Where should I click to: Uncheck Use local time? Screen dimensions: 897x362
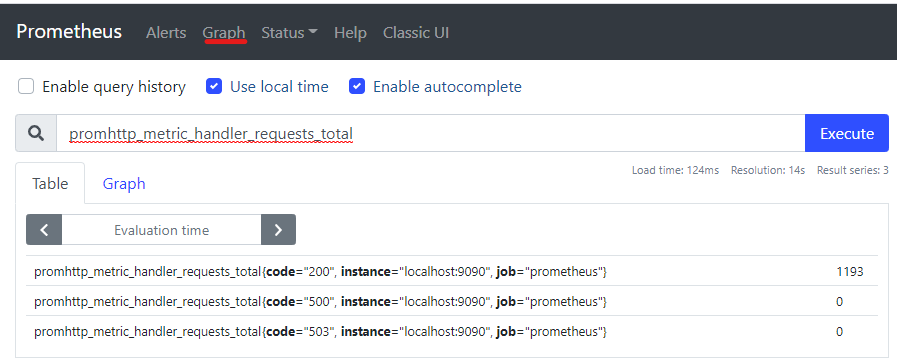(214, 86)
